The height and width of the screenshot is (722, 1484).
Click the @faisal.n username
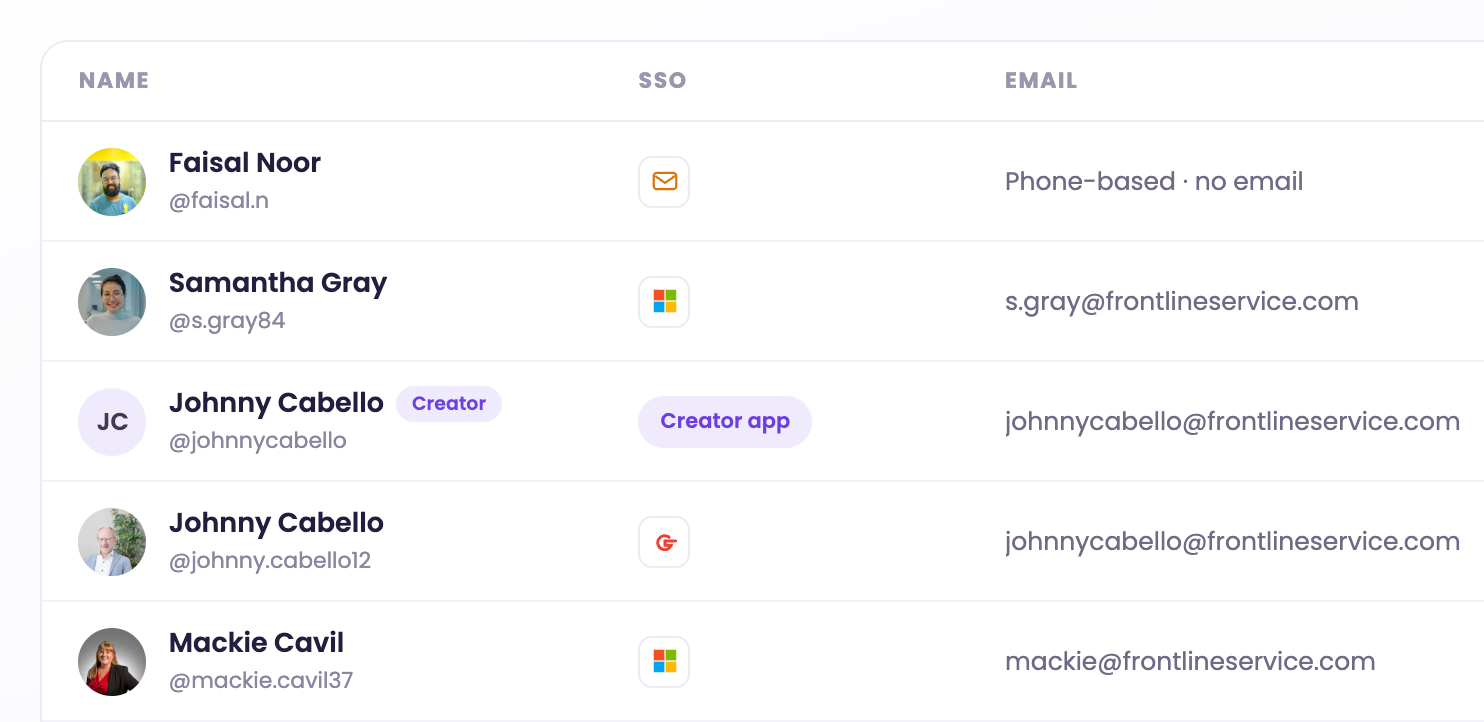tap(219, 201)
